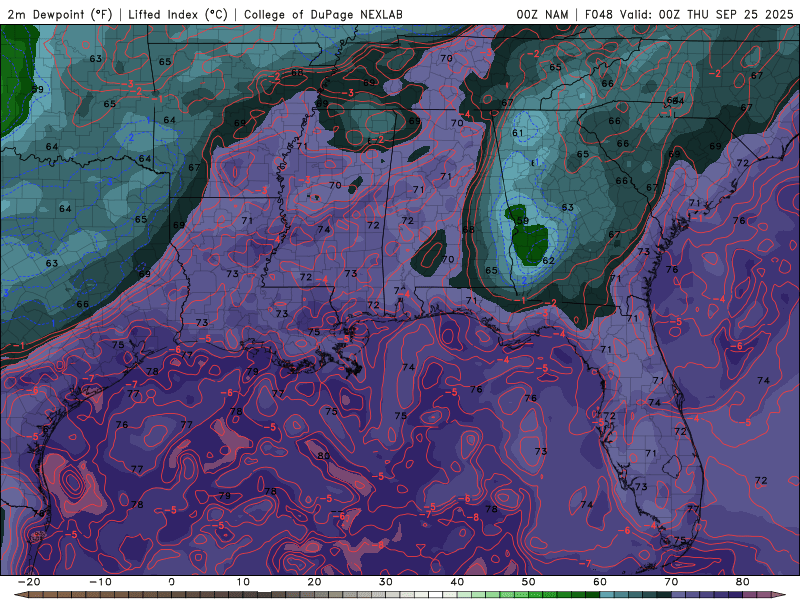Click the '80' tick label on the color scale
Viewport: 800px width, 600px height.
coord(743,582)
